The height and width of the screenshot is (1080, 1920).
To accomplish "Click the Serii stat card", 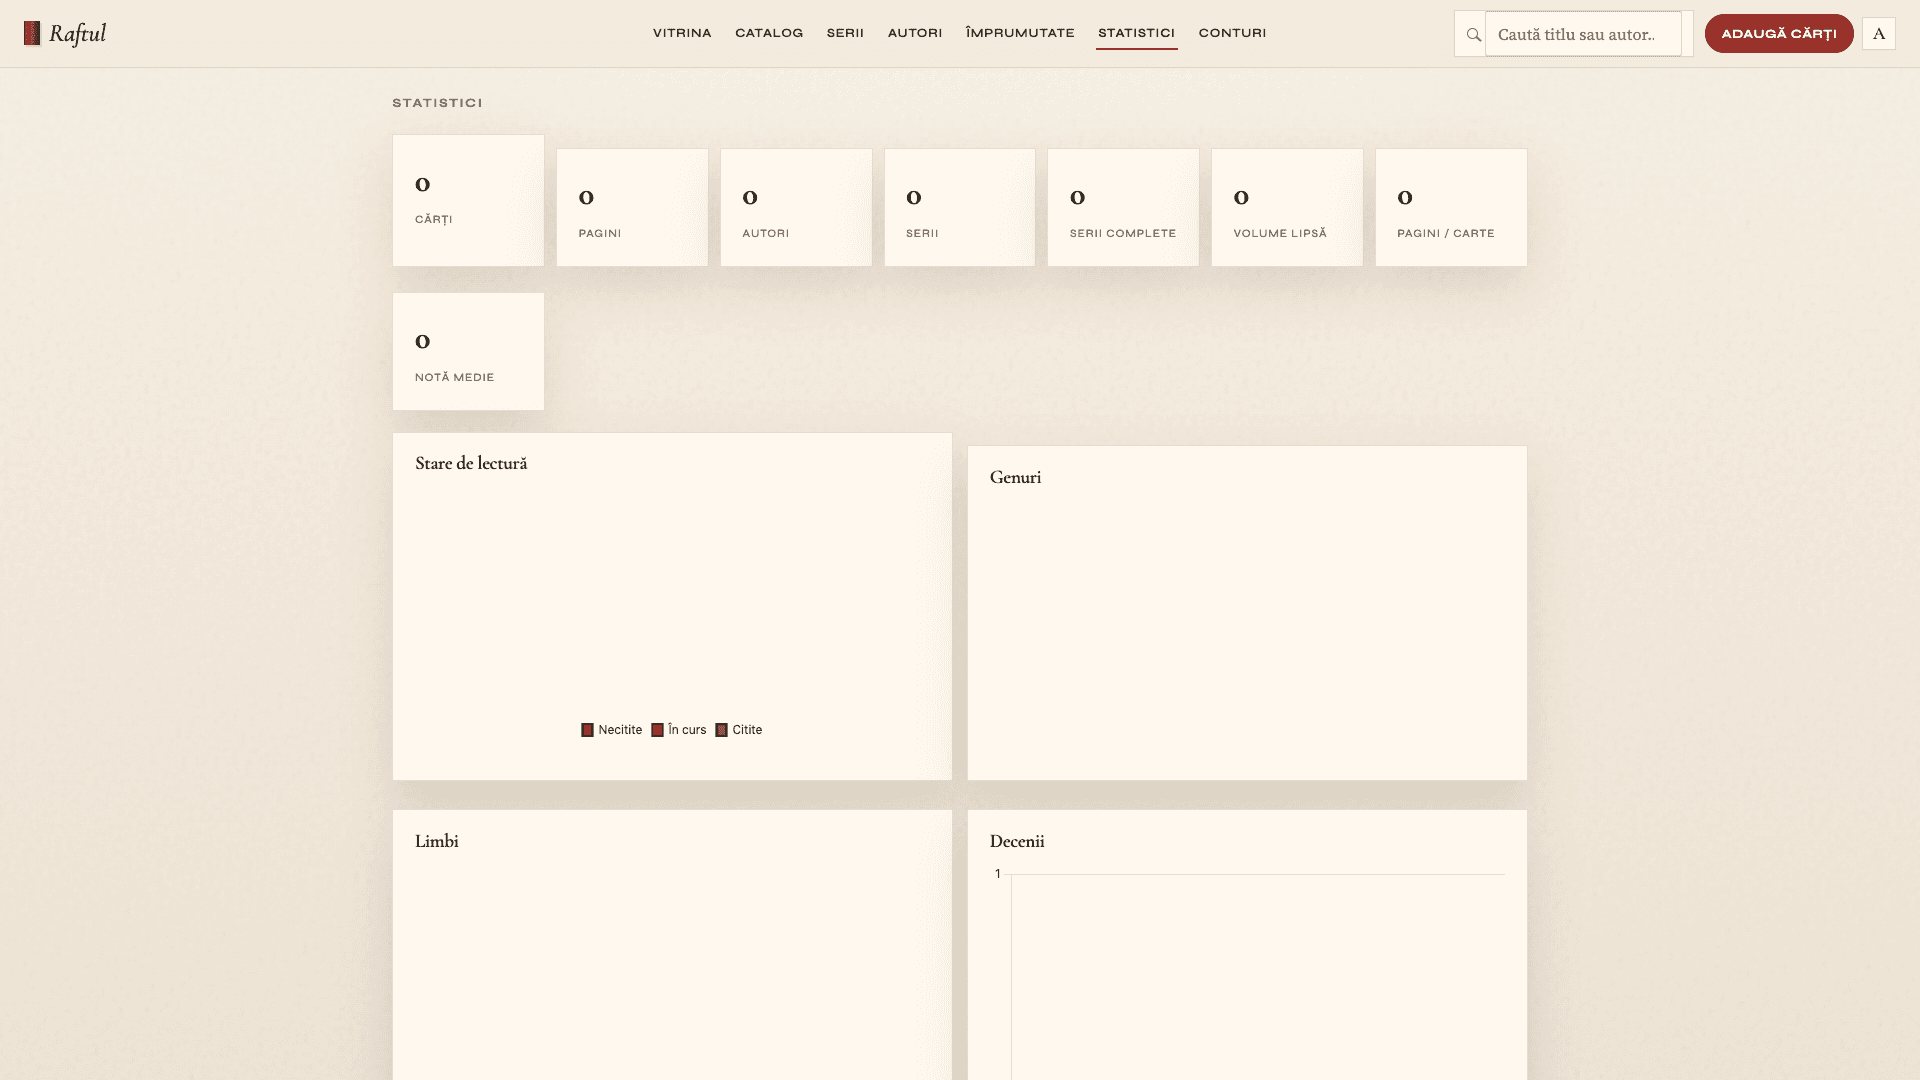I will pos(960,207).
